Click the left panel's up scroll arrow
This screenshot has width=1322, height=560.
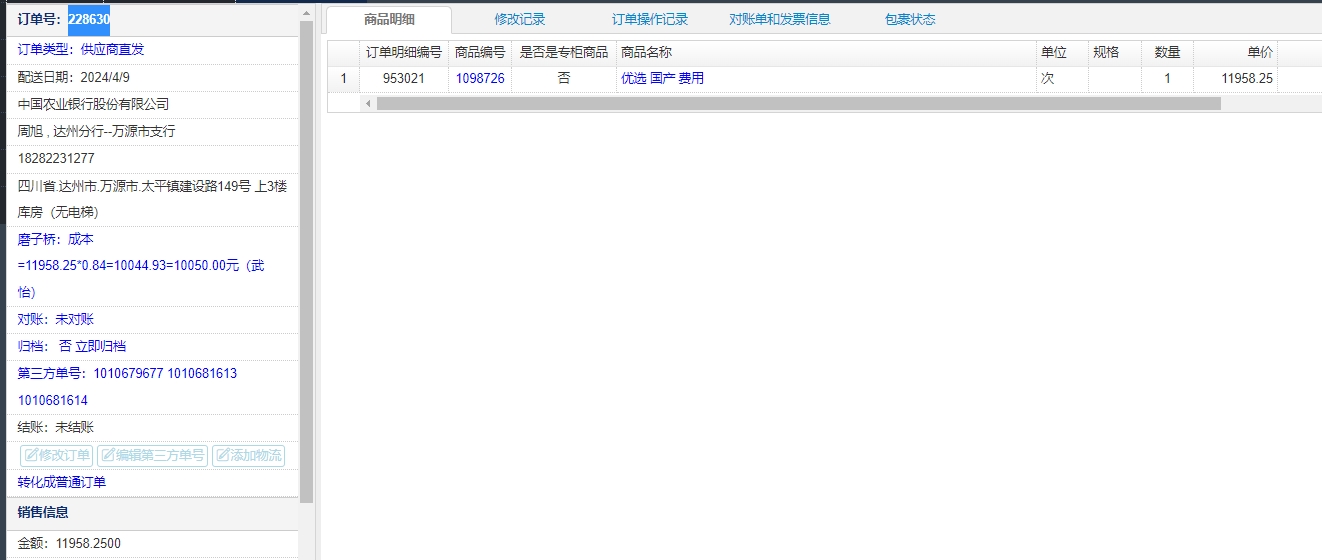(307, 13)
